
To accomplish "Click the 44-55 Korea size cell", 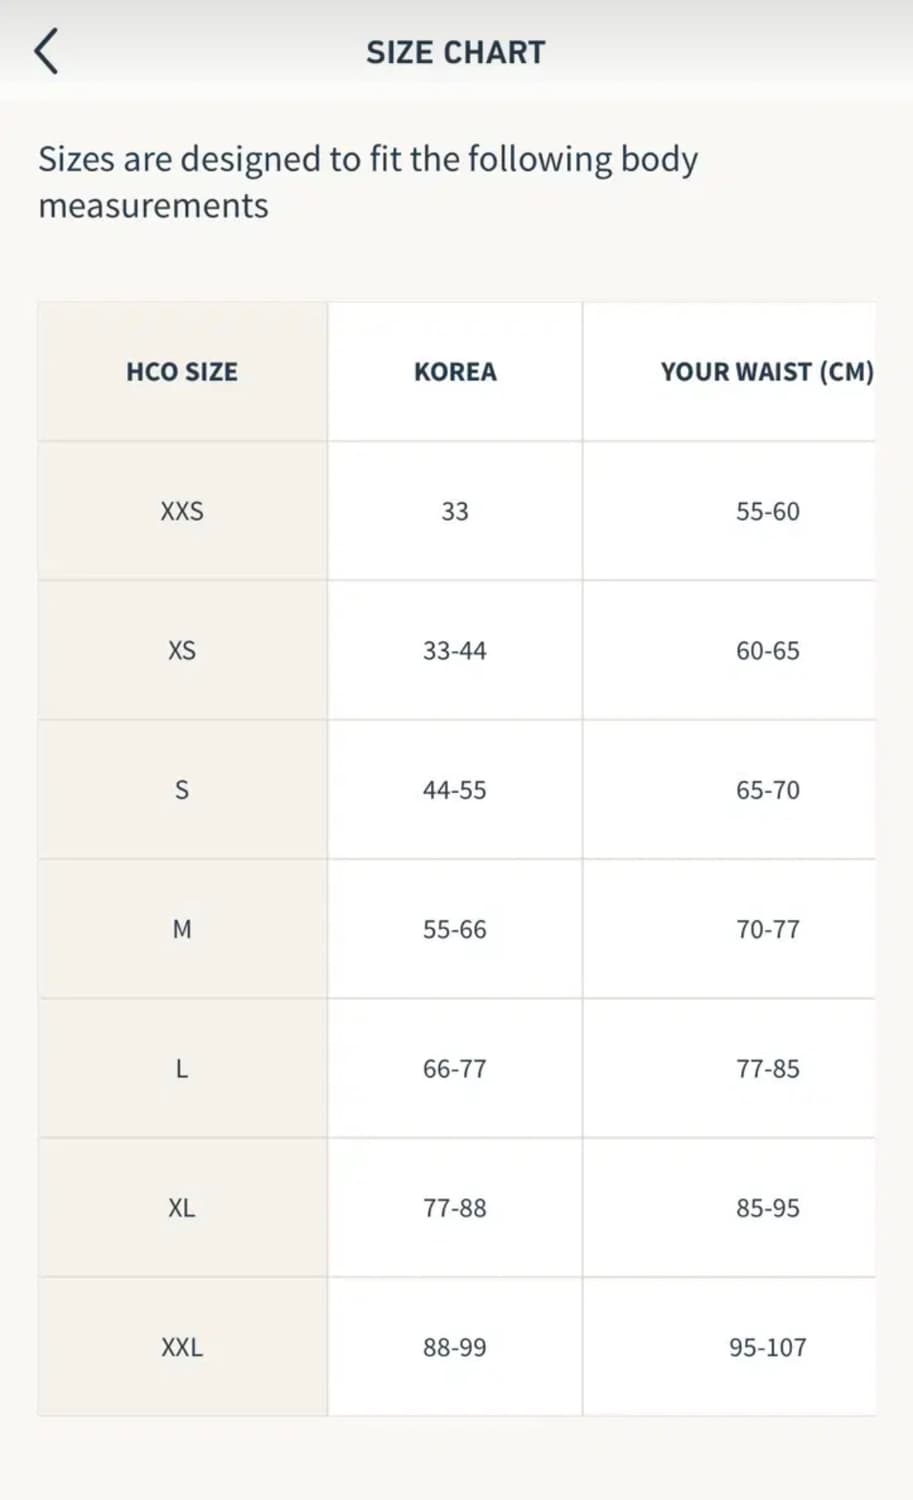I will coord(455,790).
